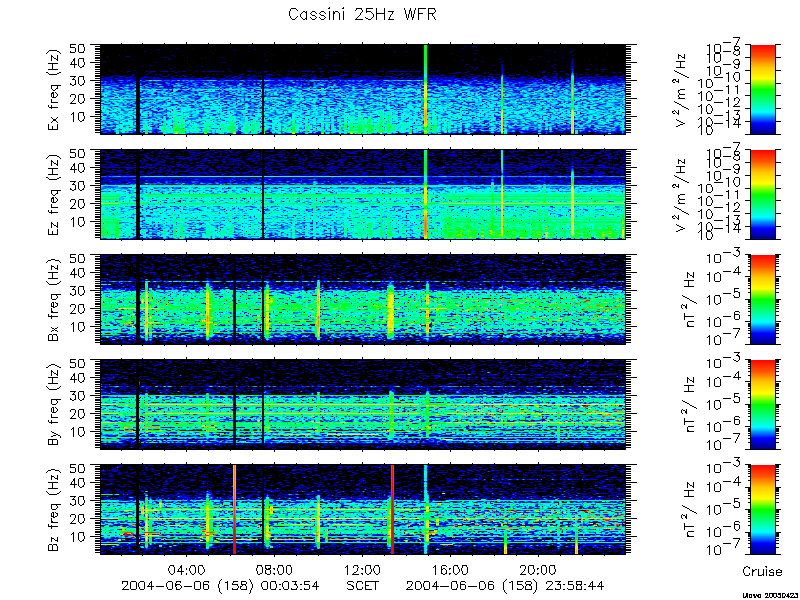Click the Bz panel color bar
Screen dimensions: 800x600
click(762, 510)
